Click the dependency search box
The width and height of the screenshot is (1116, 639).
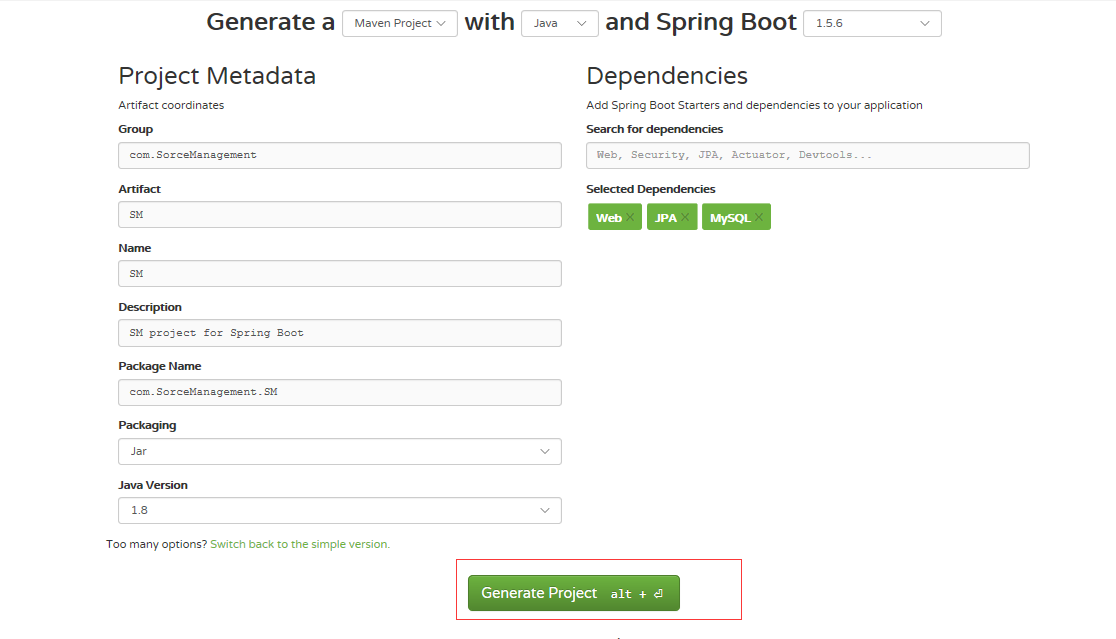pos(807,155)
